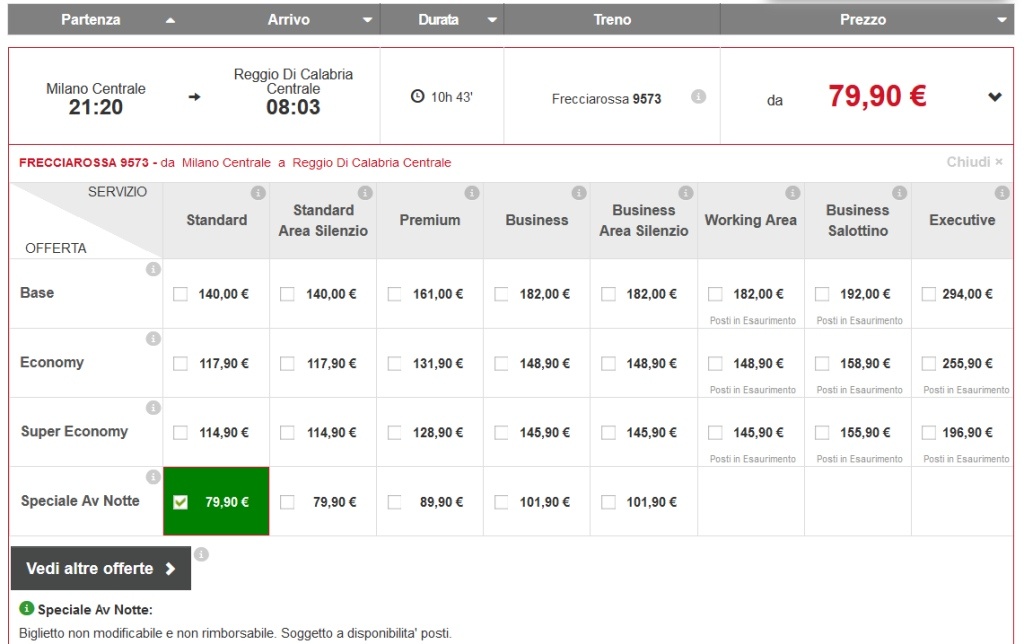Show info for Executive service column
1024x644 pixels.
tap(1003, 193)
